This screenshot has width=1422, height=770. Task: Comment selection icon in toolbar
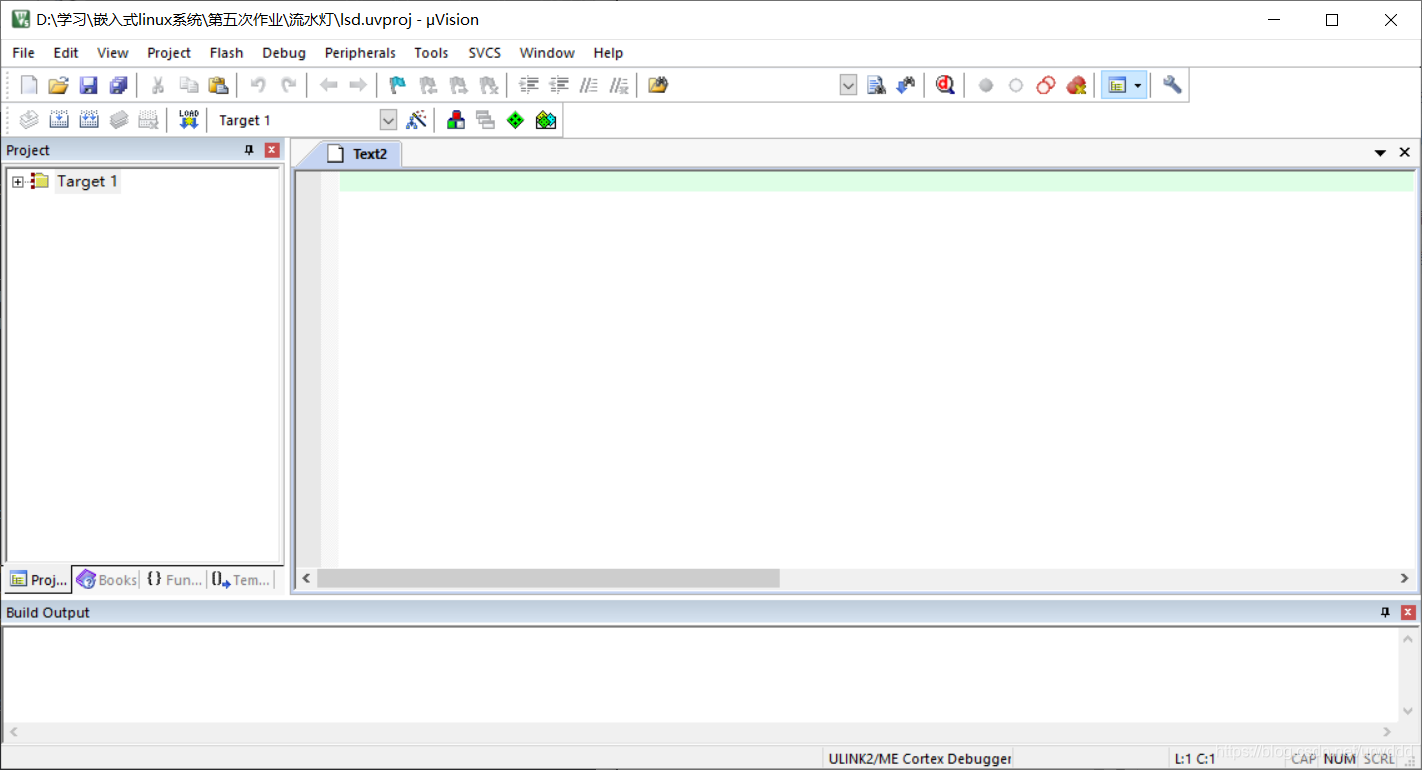point(589,85)
